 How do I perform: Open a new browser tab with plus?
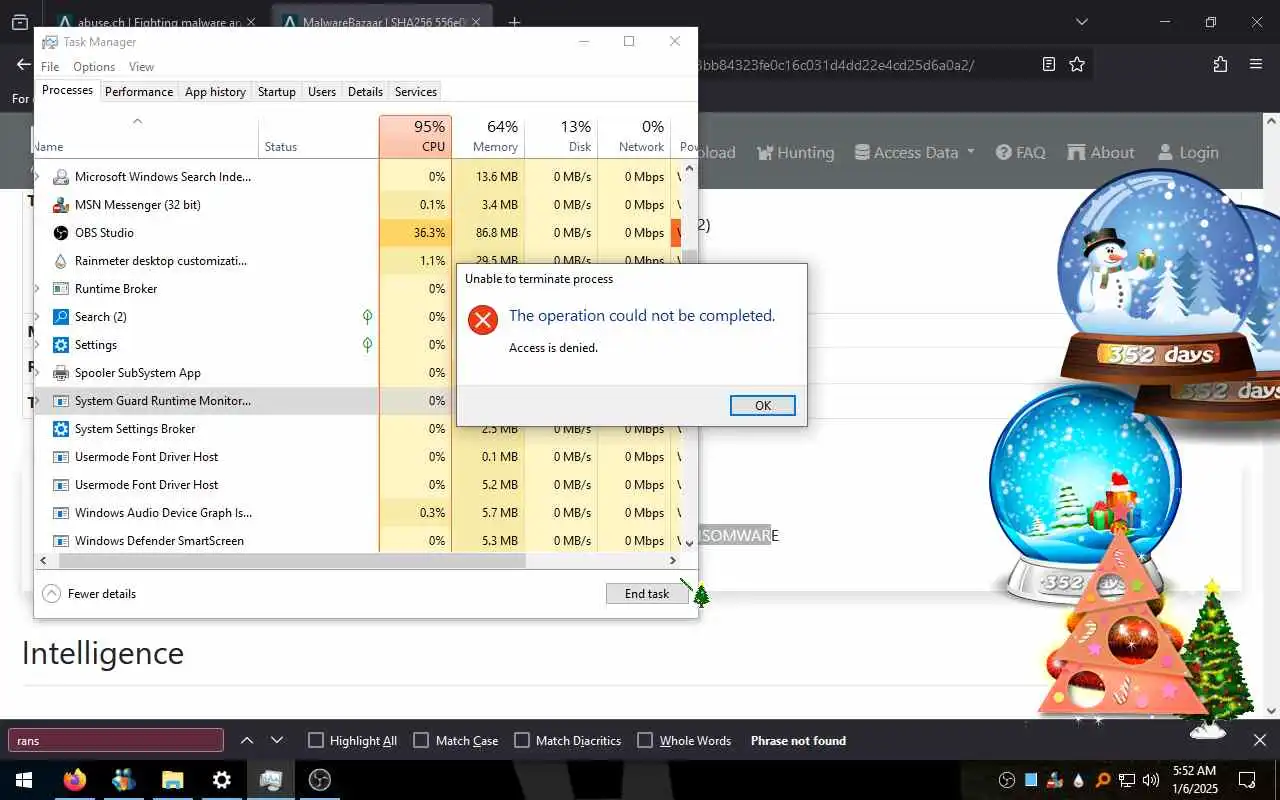(x=514, y=22)
